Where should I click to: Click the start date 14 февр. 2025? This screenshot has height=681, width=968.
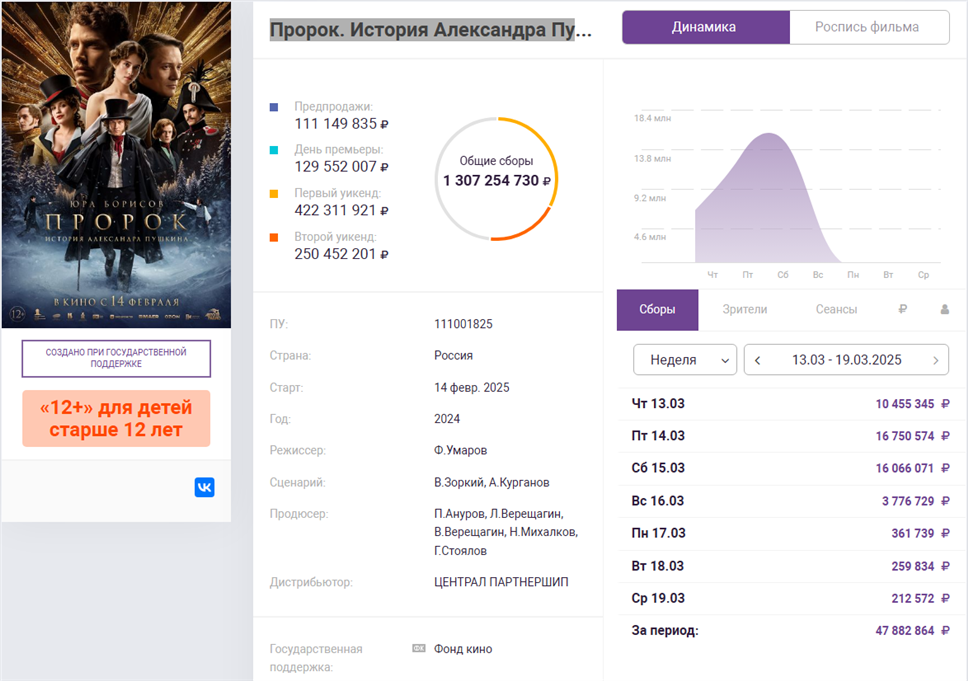coord(472,387)
